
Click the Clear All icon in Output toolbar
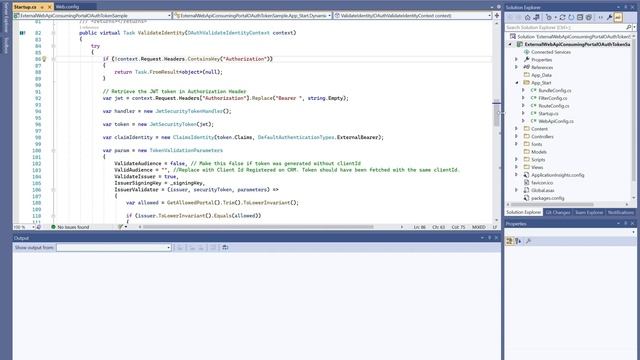213,248
